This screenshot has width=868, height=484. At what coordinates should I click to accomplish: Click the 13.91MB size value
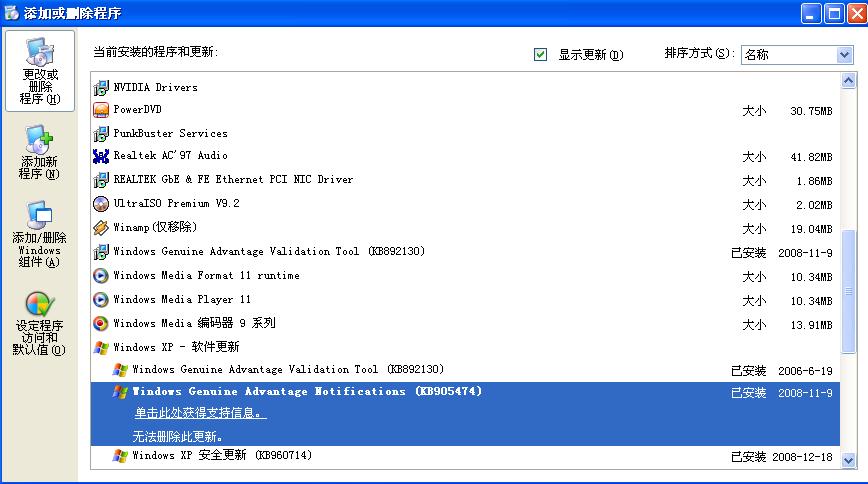[x=811, y=325]
